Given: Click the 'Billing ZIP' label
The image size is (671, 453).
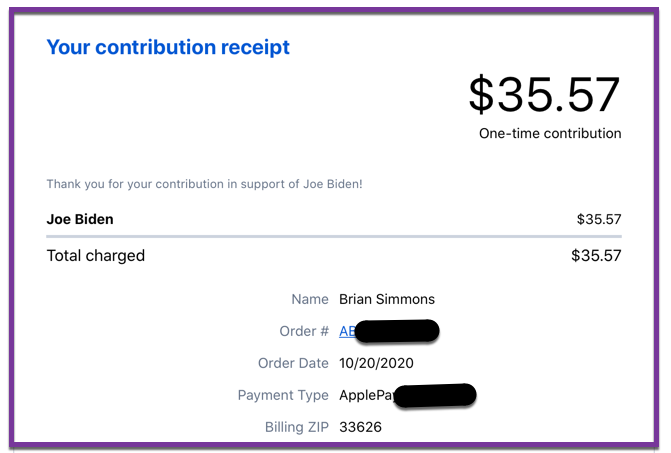Looking at the screenshot, I should pyautogui.click(x=297, y=427).
